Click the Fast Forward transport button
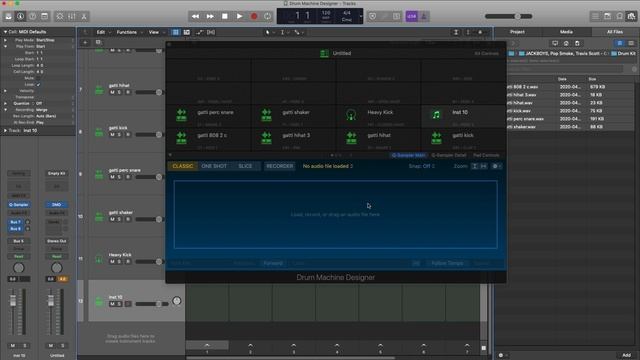 tap(210, 16)
